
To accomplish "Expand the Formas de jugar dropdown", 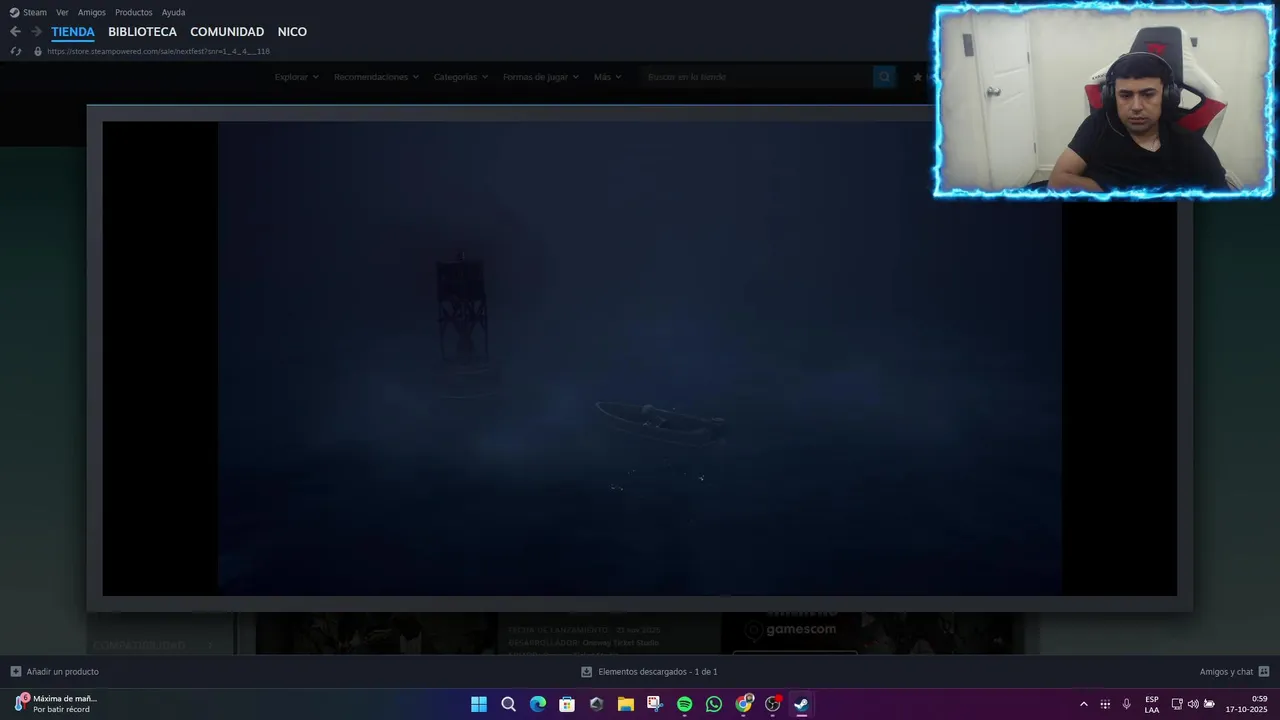I will coord(541,77).
